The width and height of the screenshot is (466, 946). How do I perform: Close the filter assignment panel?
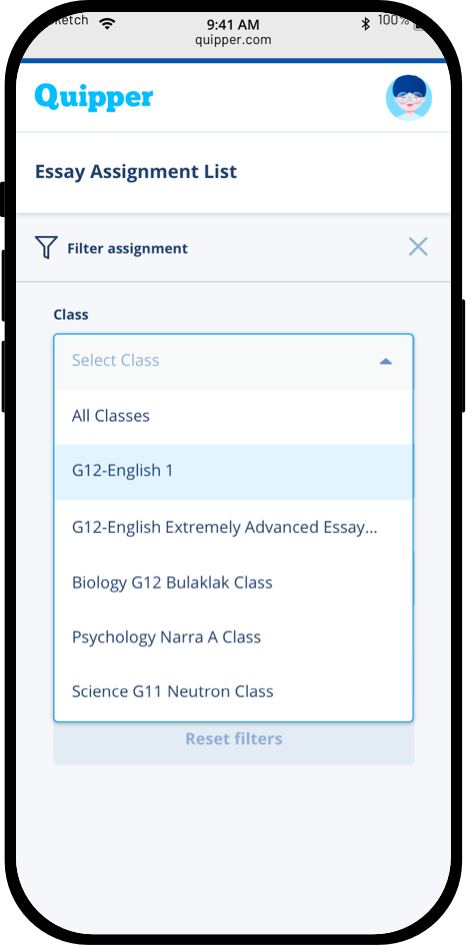[418, 247]
